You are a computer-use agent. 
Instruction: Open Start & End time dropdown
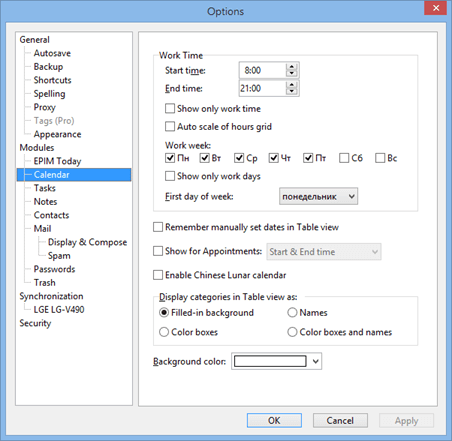[x=324, y=252]
